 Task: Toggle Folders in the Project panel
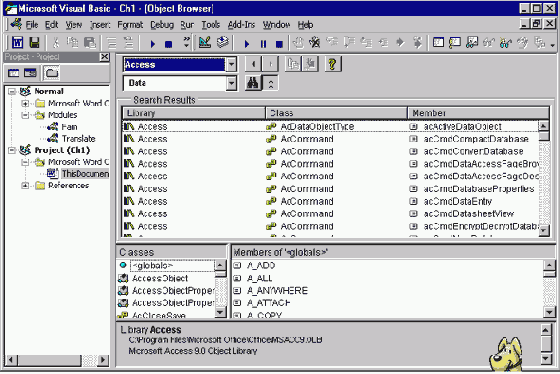[x=52, y=73]
